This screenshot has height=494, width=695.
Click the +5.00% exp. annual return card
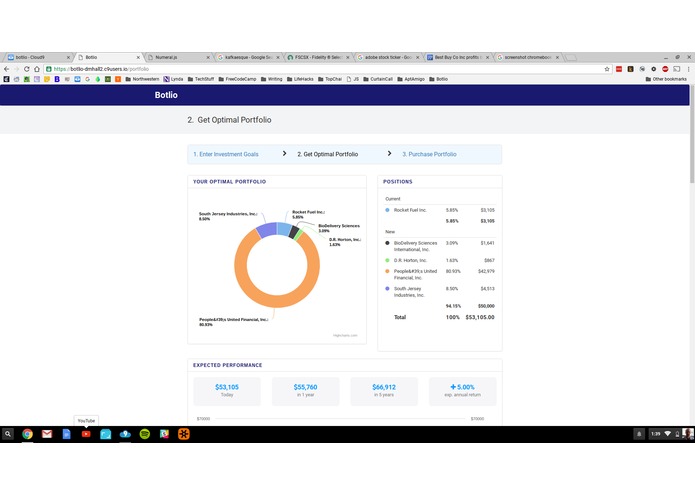point(462,391)
